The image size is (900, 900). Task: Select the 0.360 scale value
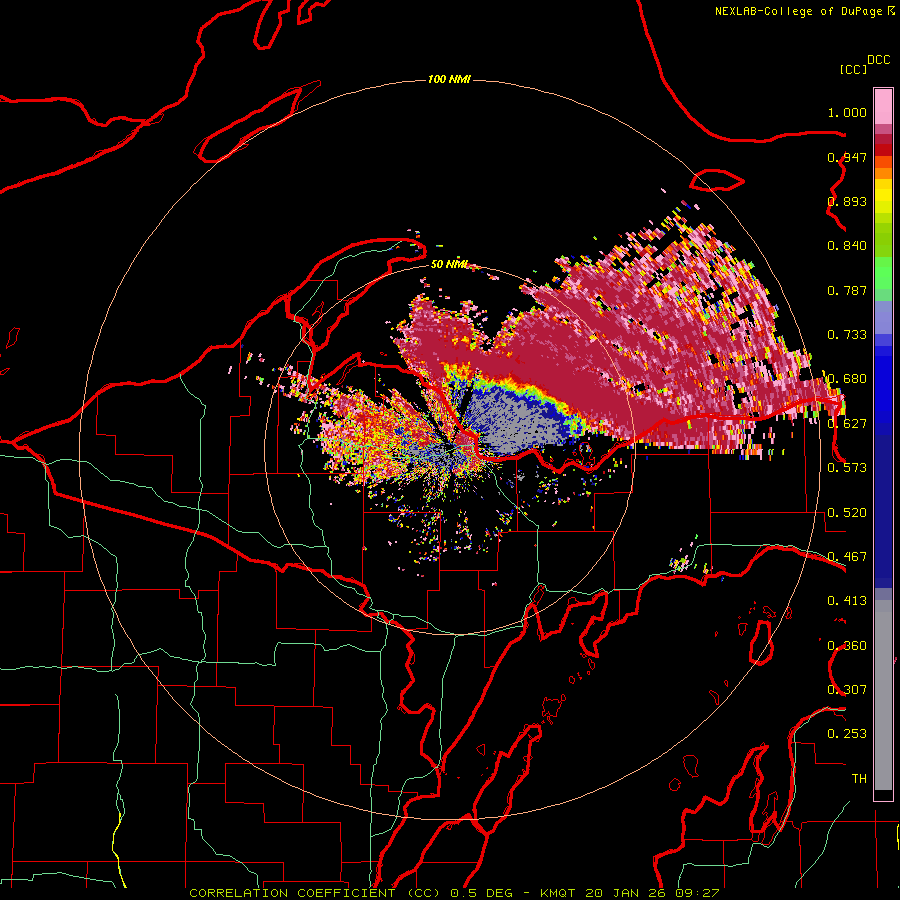847,646
